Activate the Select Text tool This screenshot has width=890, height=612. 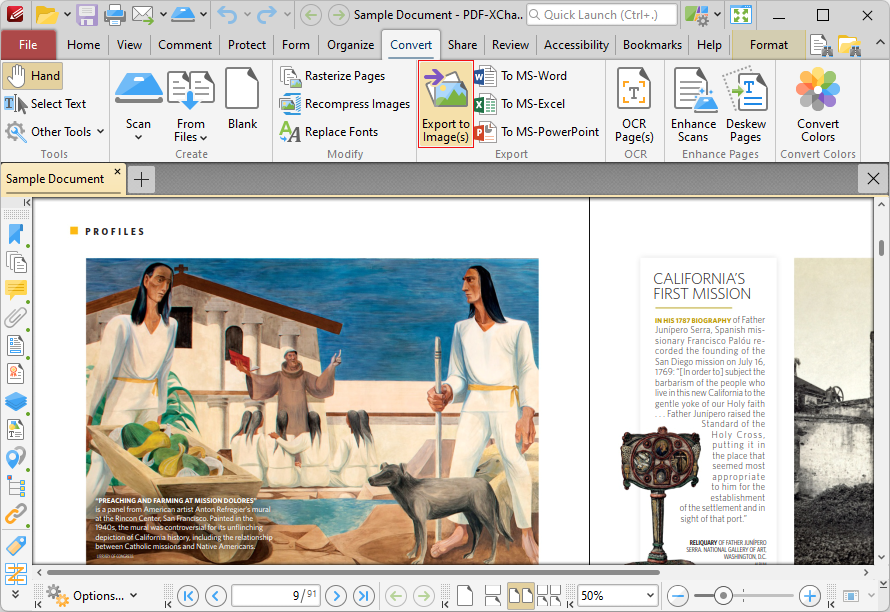click(x=45, y=104)
